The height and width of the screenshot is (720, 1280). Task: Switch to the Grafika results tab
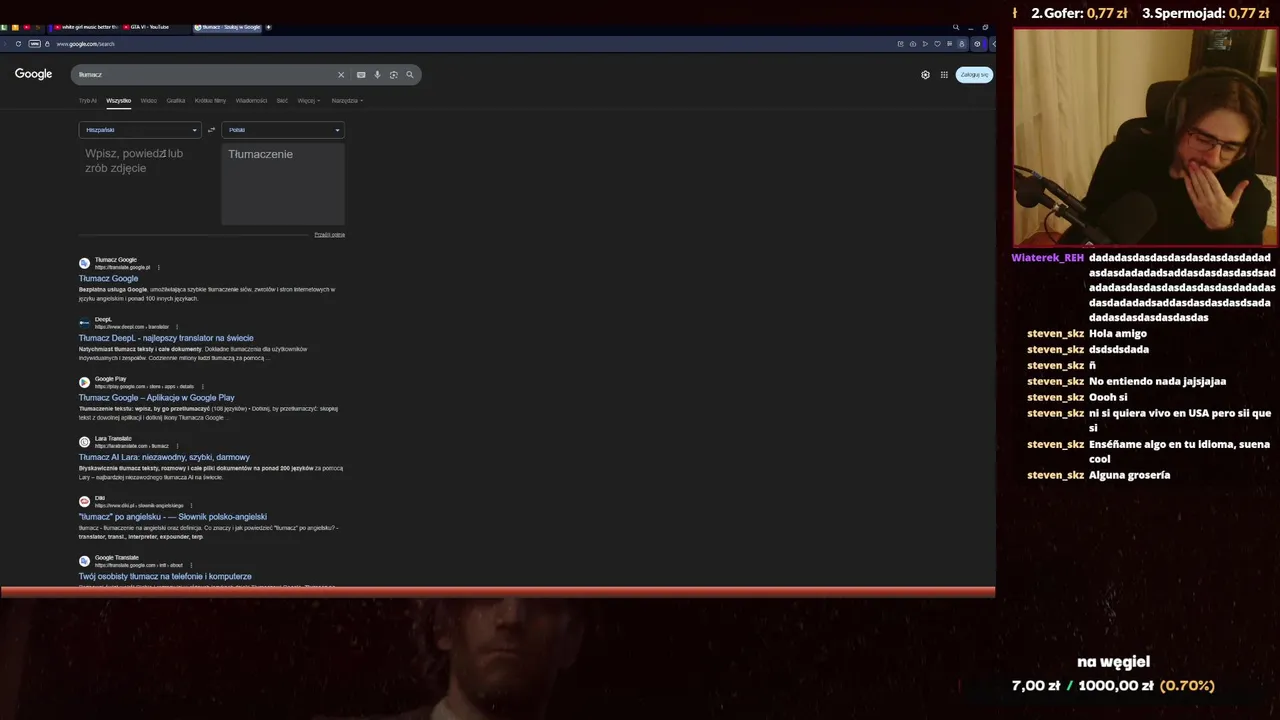point(176,100)
